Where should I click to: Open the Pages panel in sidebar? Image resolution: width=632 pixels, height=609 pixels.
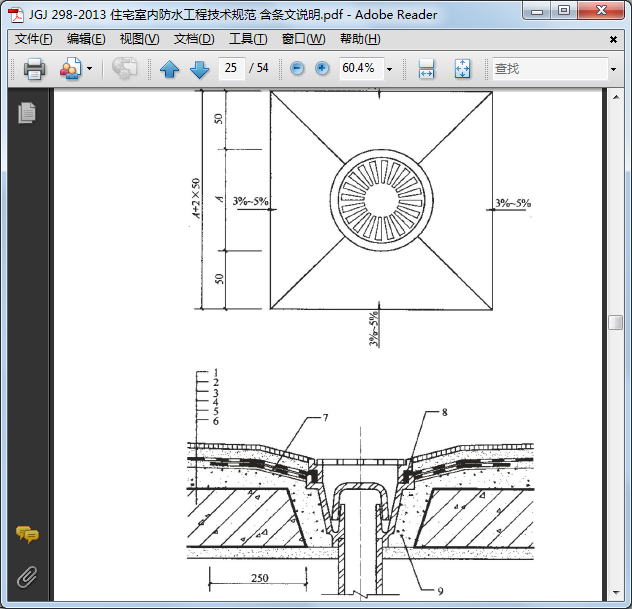click(27, 113)
